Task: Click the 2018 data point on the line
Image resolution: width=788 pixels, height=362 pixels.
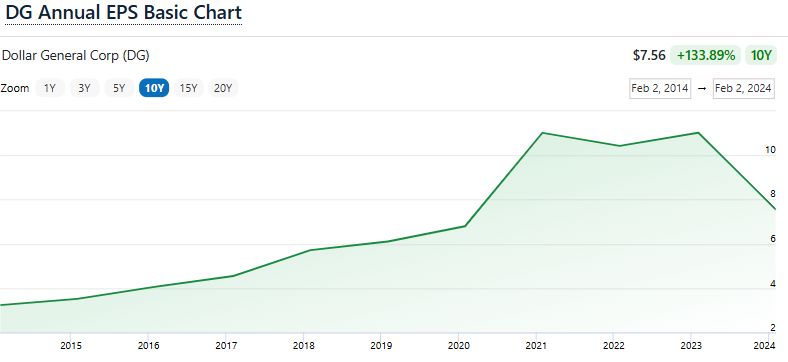Action: pos(310,250)
